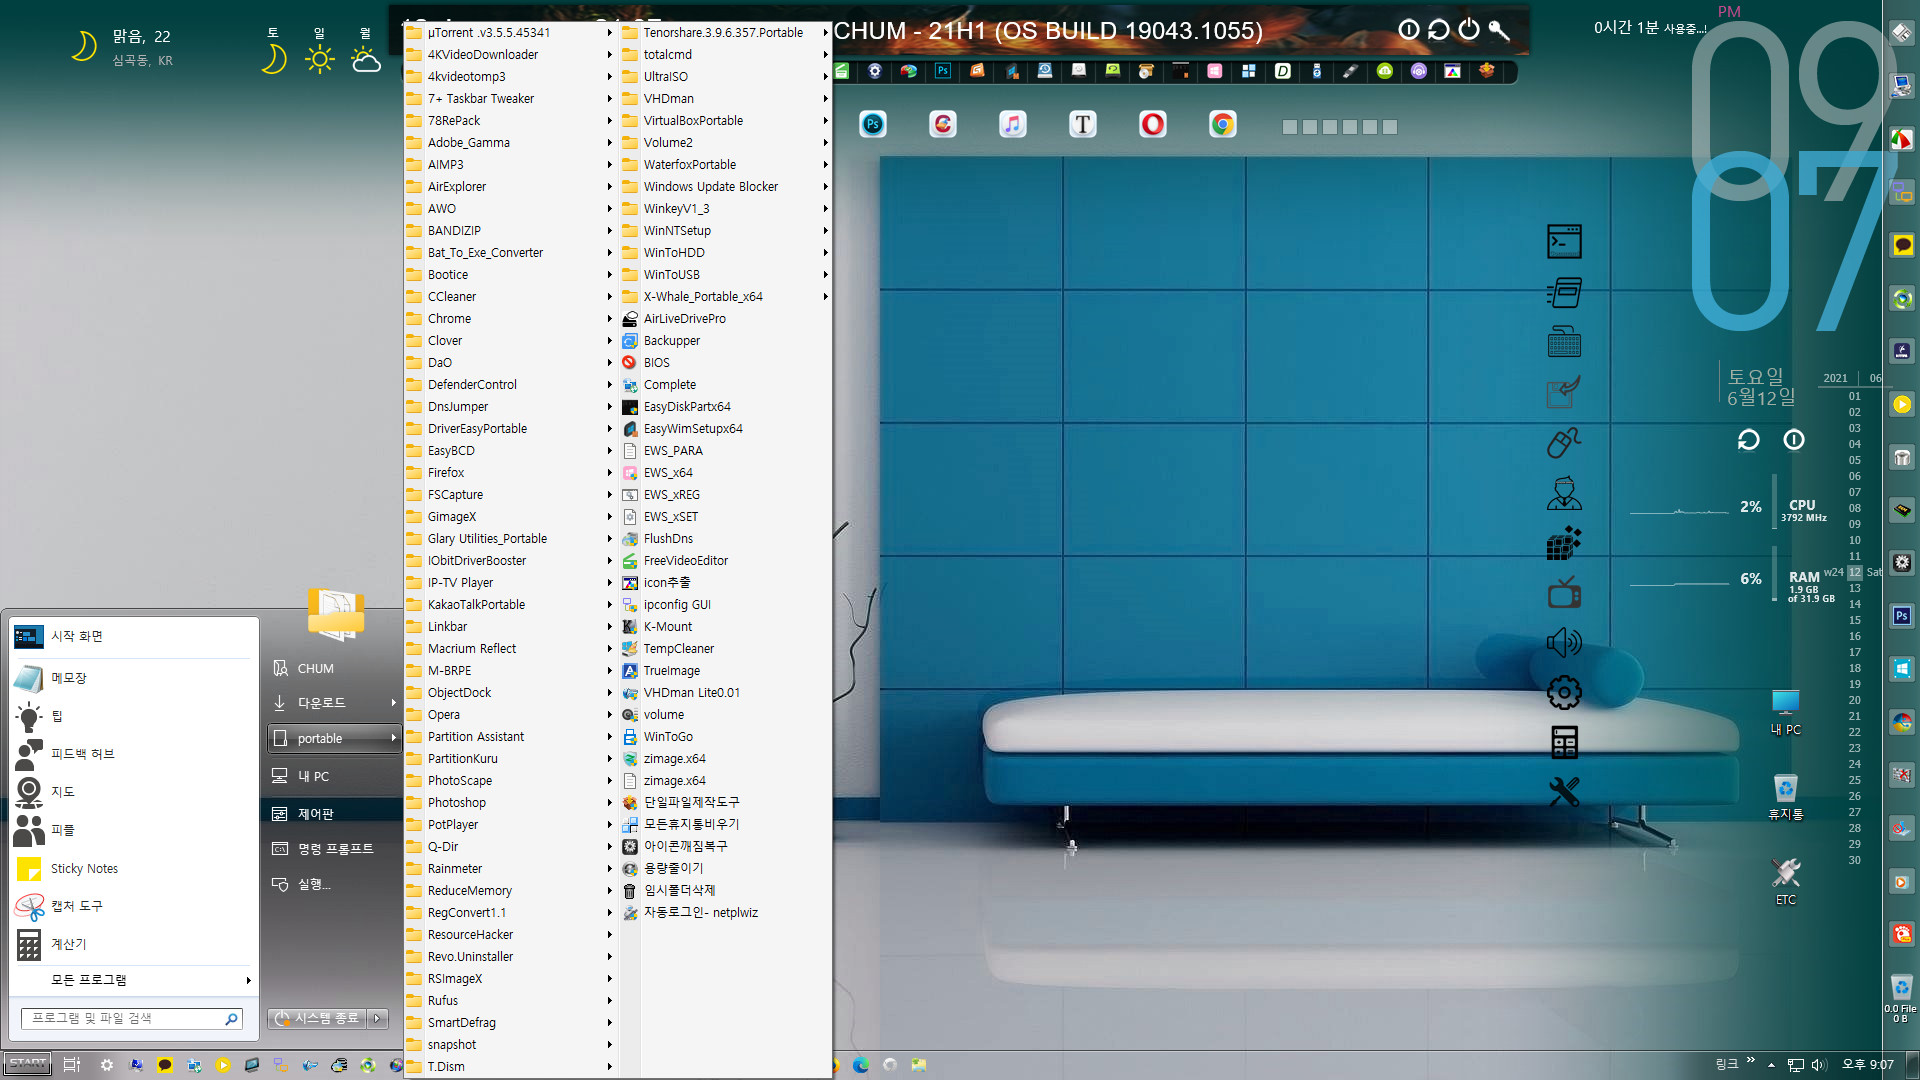This screenshot has height=1080, width=1920.
Task: Open WinToGo shortcut in menu
Action: tap(726, 736)
